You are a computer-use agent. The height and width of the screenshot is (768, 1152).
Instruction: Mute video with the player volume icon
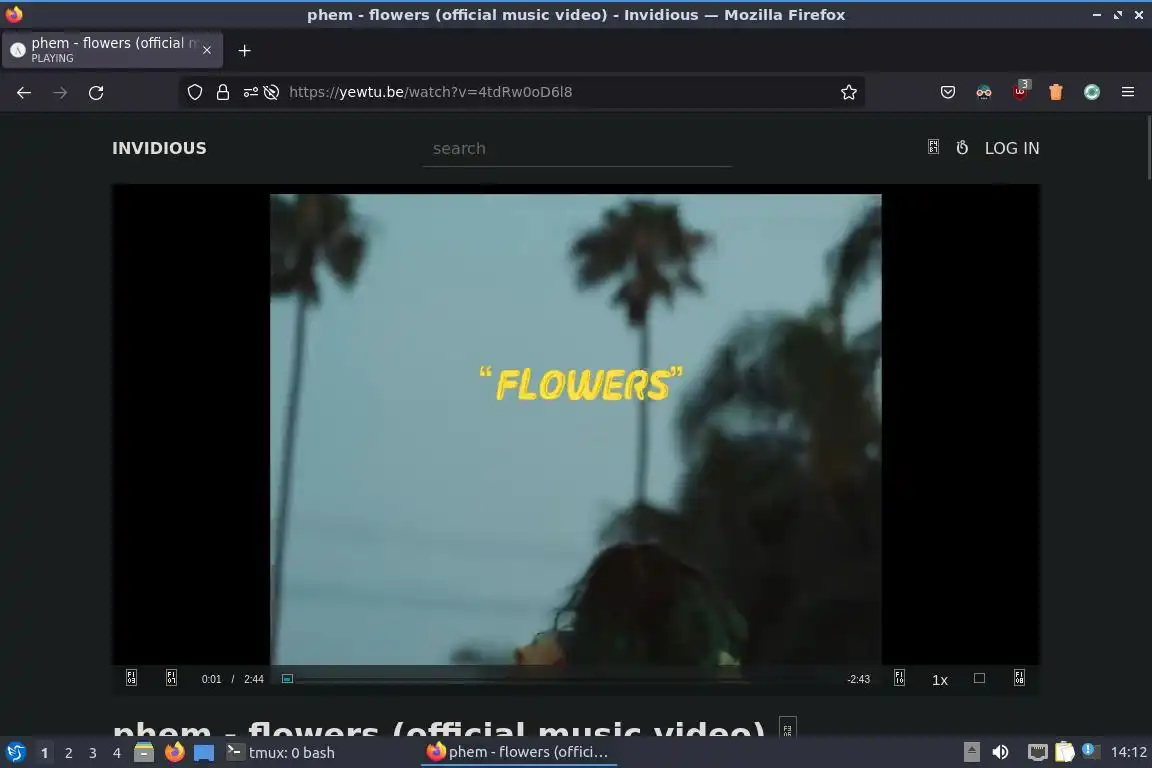(171, 678)
